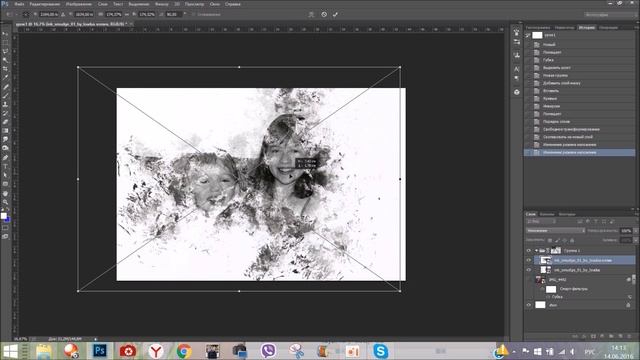
Task: Click the урок1 snapshot thumbnail in History
Action: [537, 35]
